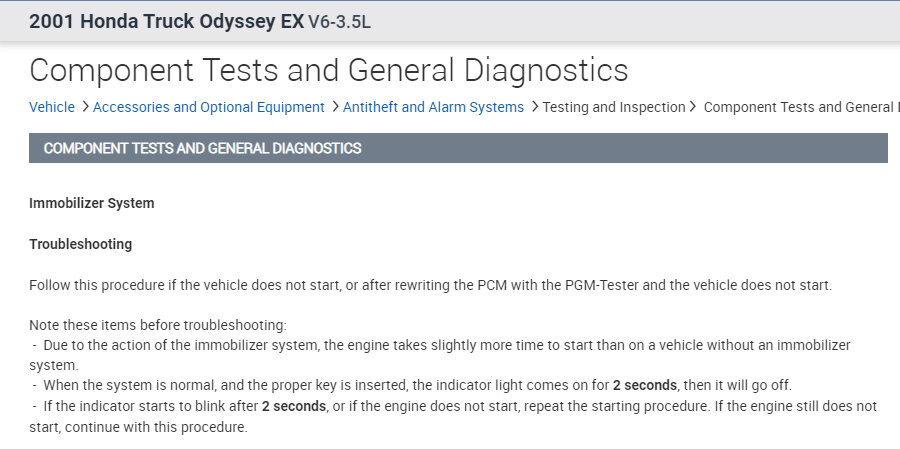Click the 2001 Honda Truck Odyssey EX title
Screen dimensions: 900x449
166,22
